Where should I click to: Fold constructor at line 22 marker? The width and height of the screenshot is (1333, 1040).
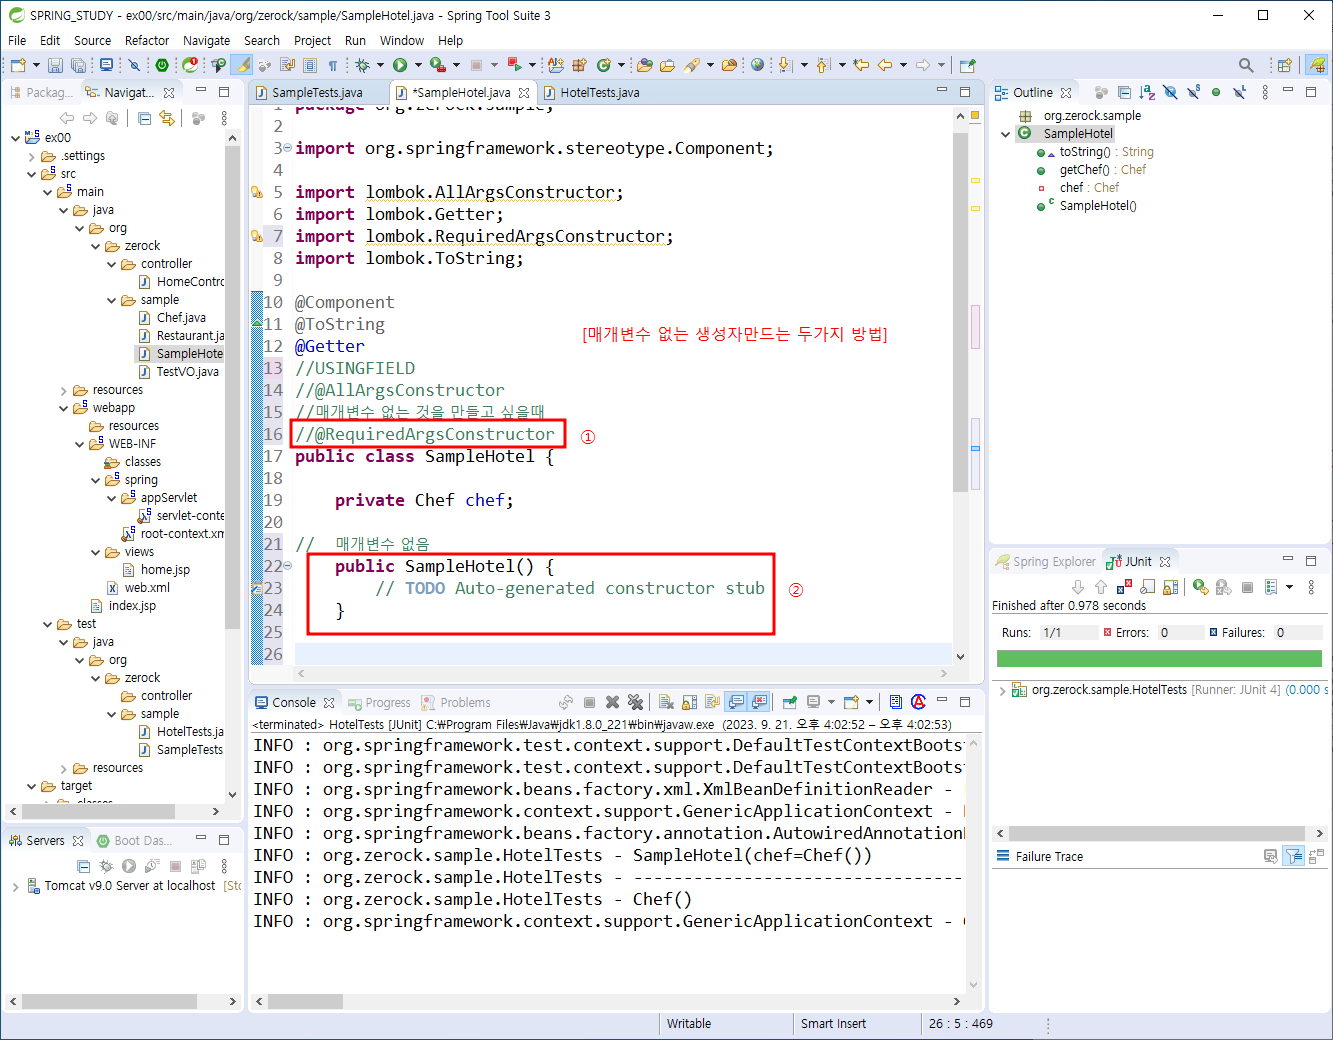tap(287, 566)
